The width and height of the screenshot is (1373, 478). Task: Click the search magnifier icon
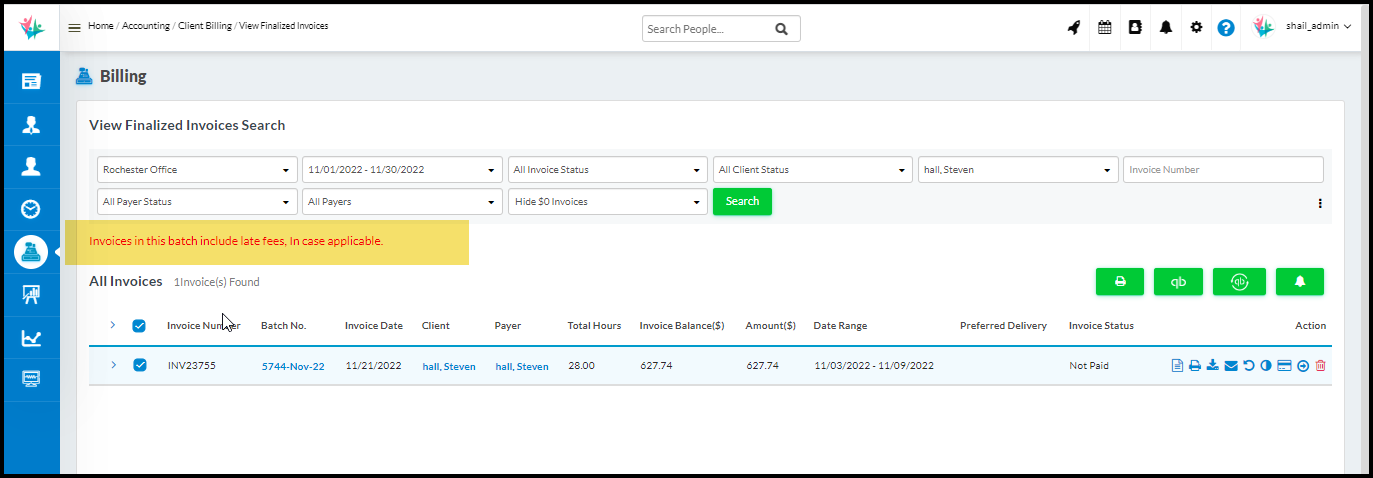[781, 29]
